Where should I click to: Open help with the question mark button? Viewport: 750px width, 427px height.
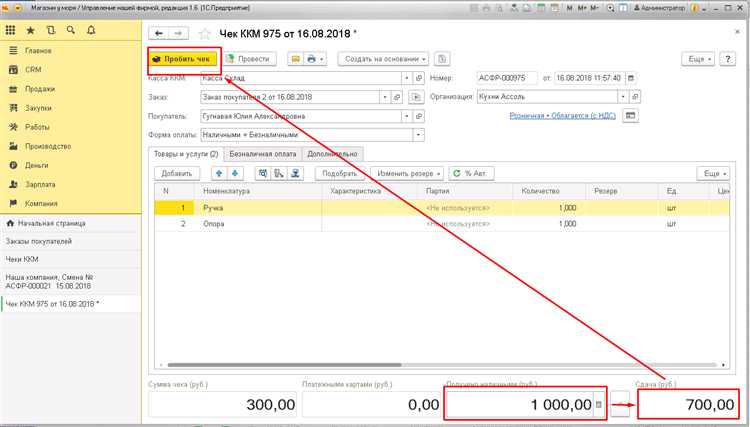(x=728, y=59)
